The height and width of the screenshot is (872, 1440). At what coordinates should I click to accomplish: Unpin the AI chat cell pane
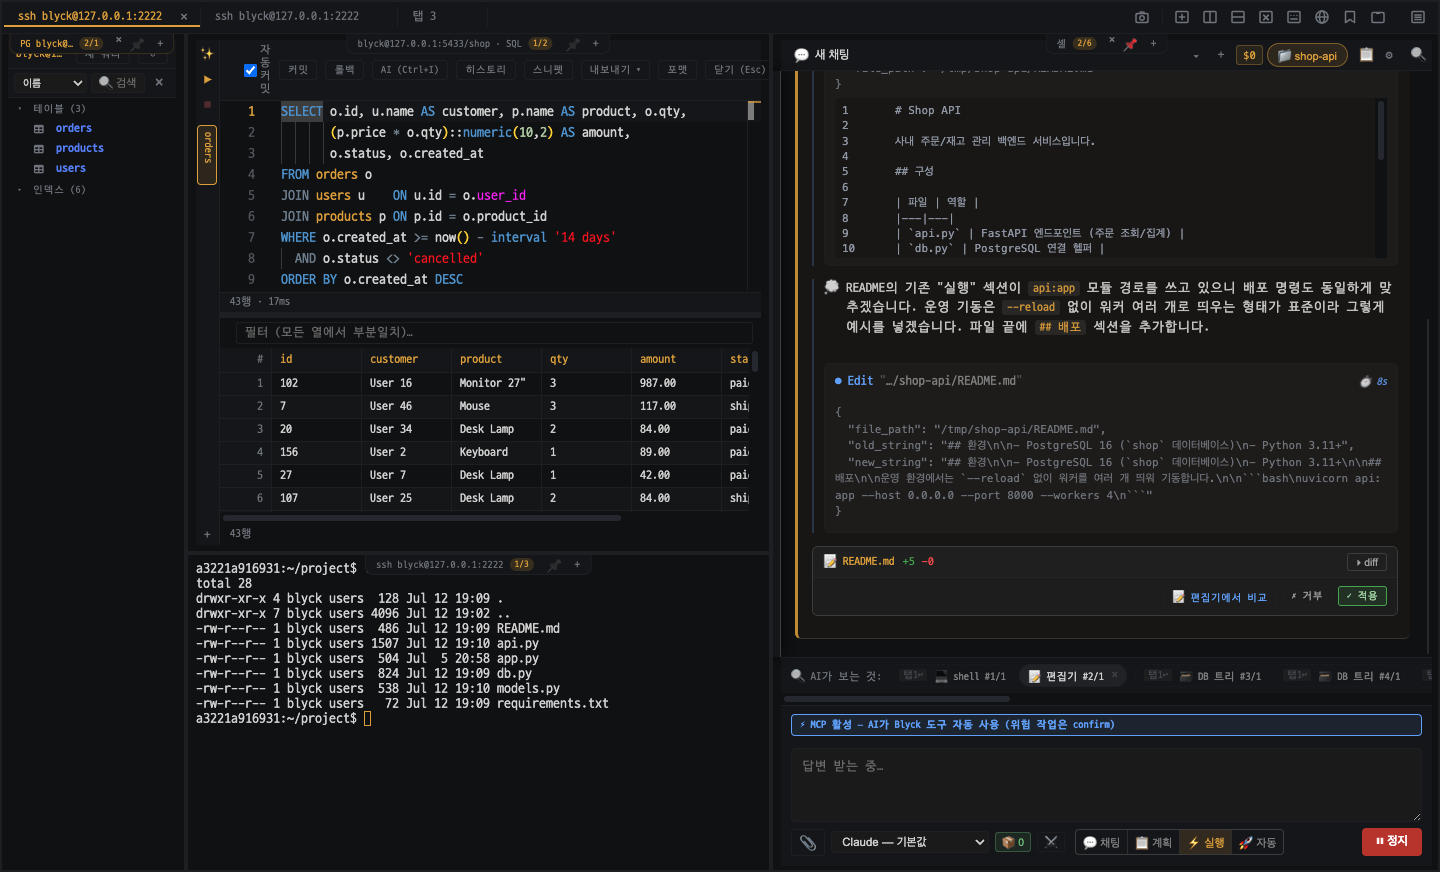tap(1130, 44)
